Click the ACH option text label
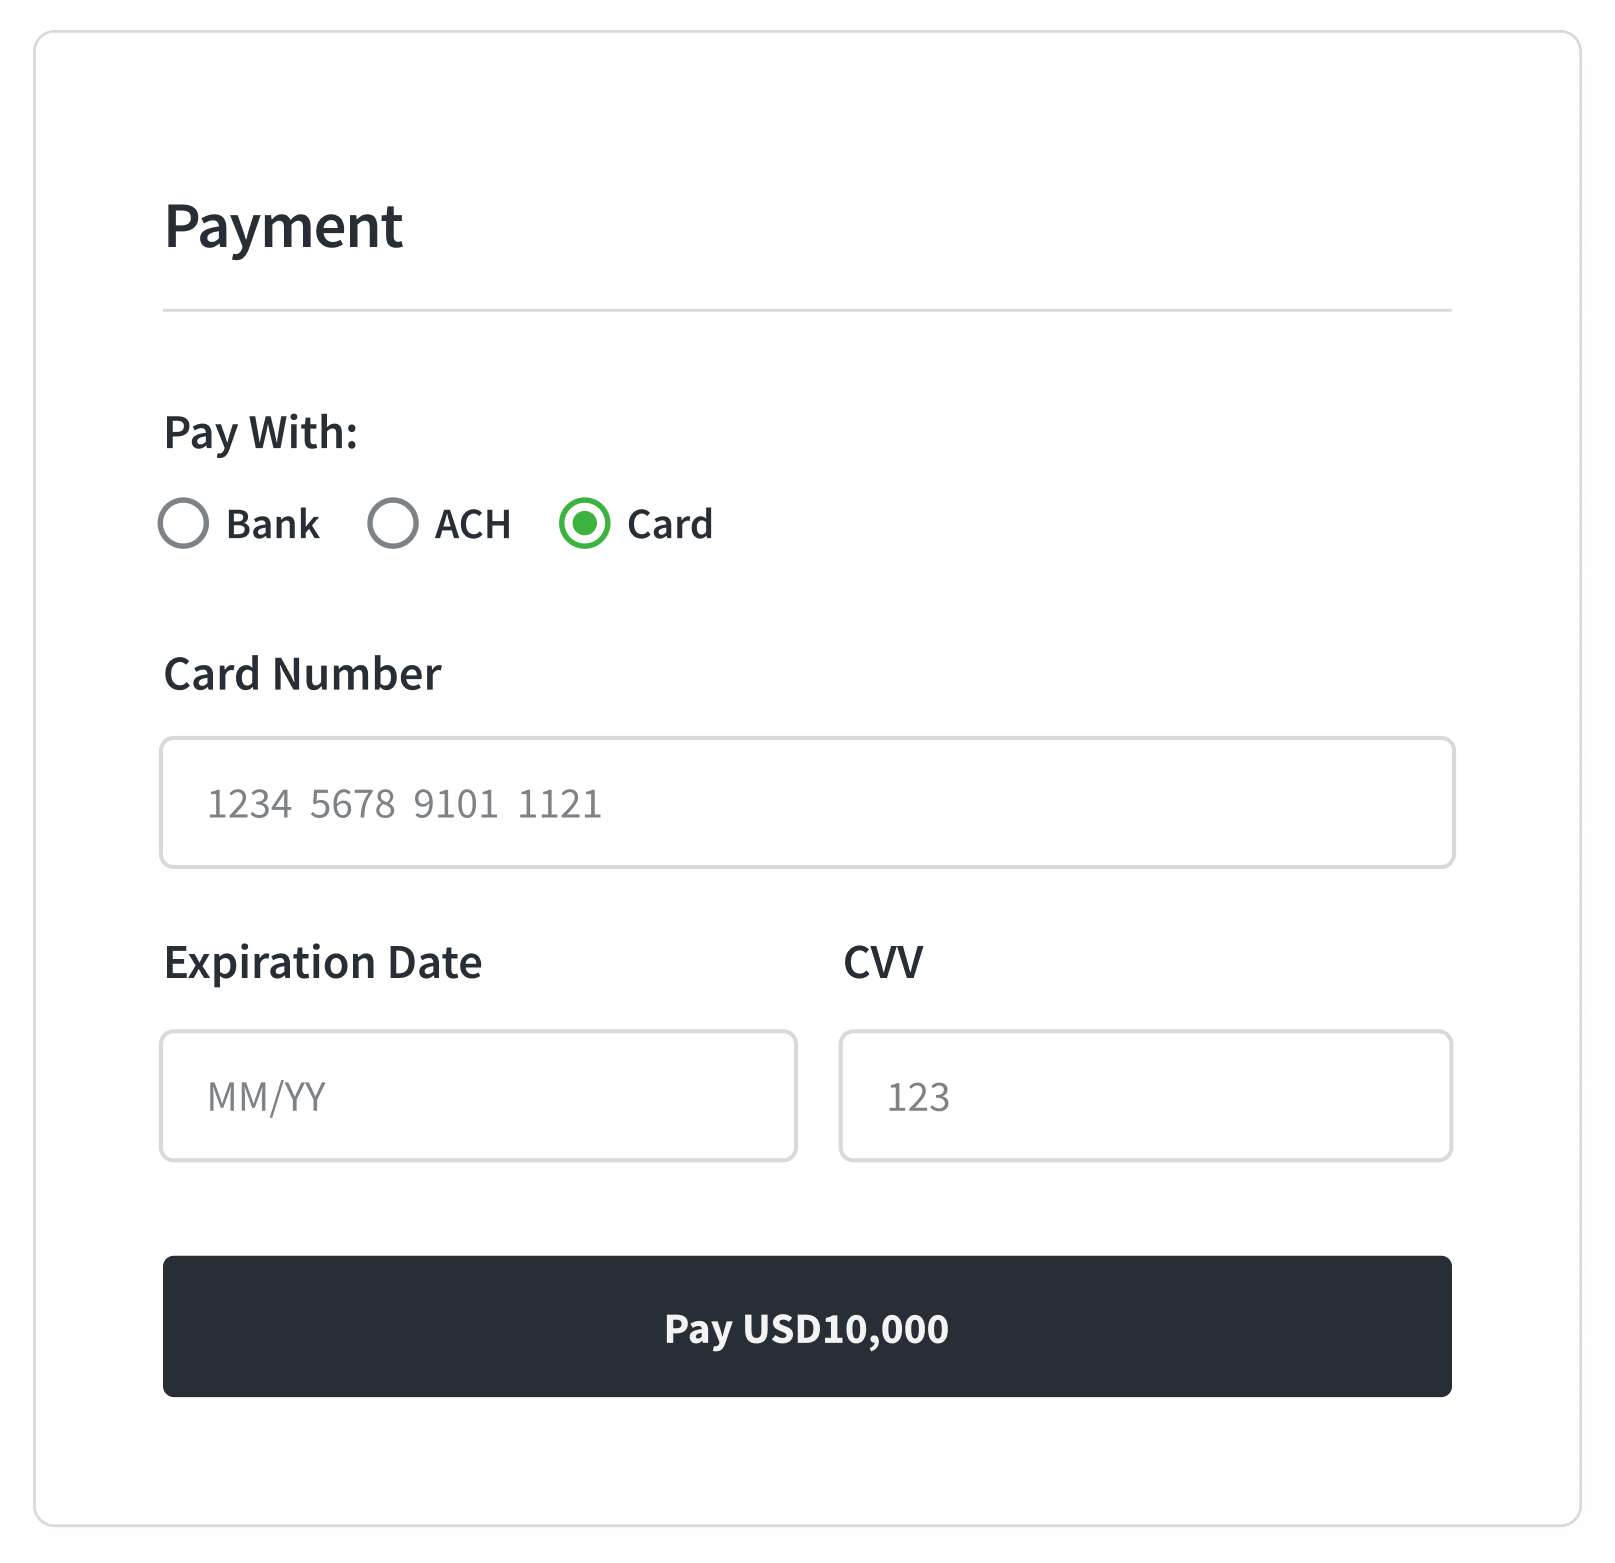This screenshot has width=1615, height=1563. click(472, 523)
